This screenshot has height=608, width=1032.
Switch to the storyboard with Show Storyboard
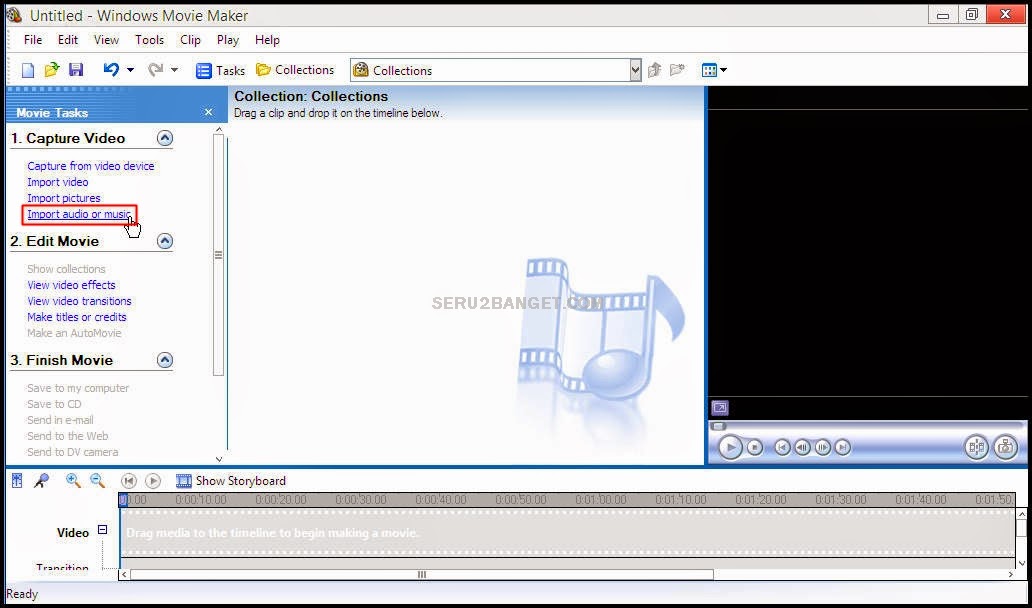tap(231, 481)
